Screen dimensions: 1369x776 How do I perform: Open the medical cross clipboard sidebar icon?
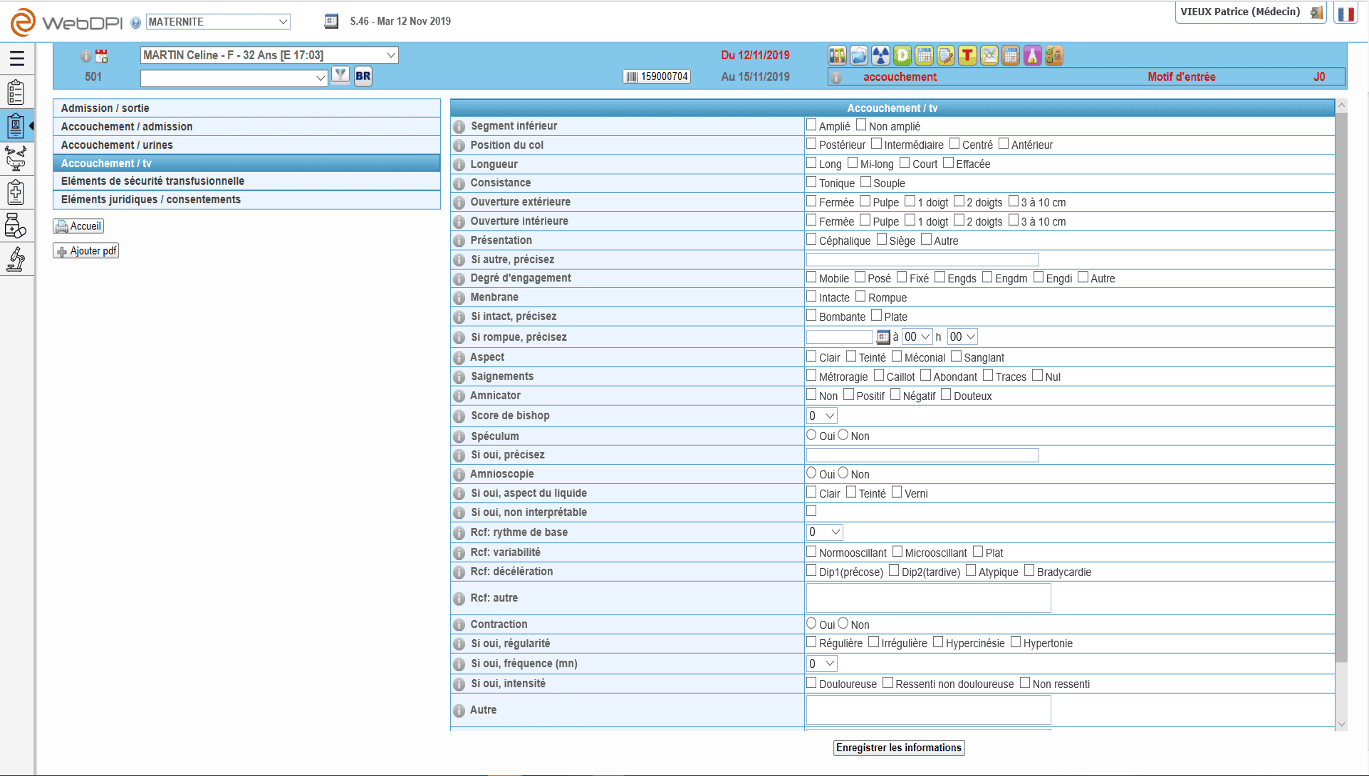(x=16, y=191)
